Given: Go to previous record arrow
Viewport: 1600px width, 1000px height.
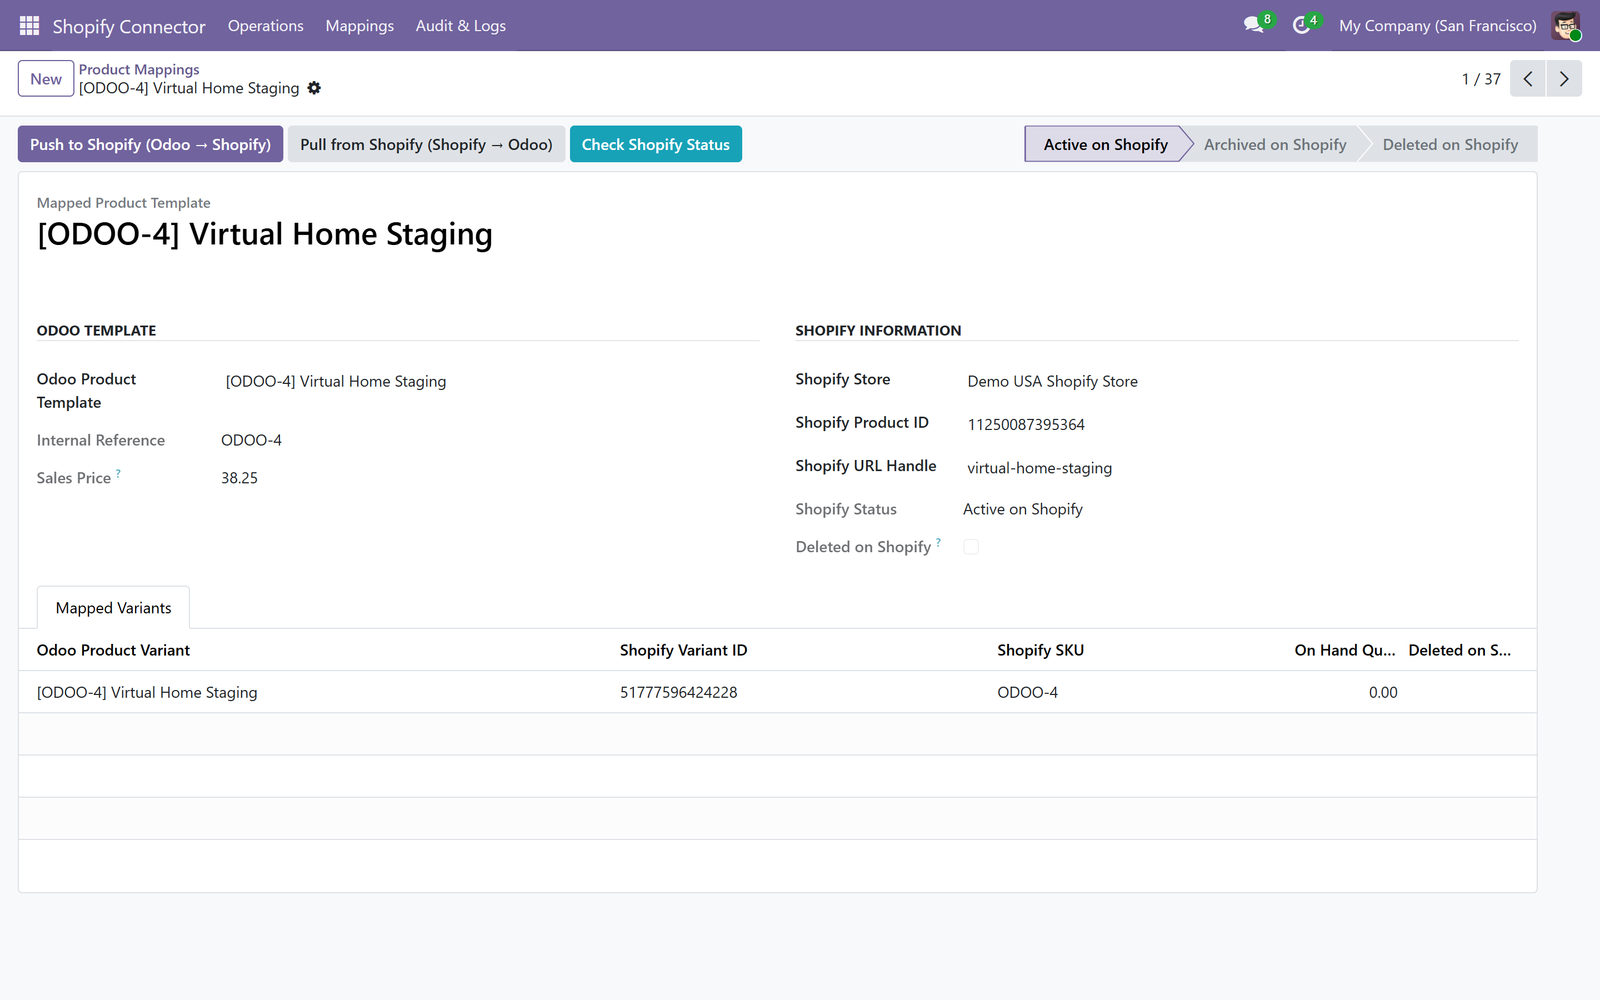Looking at the screenshot, I should [x=1528, y=79].
